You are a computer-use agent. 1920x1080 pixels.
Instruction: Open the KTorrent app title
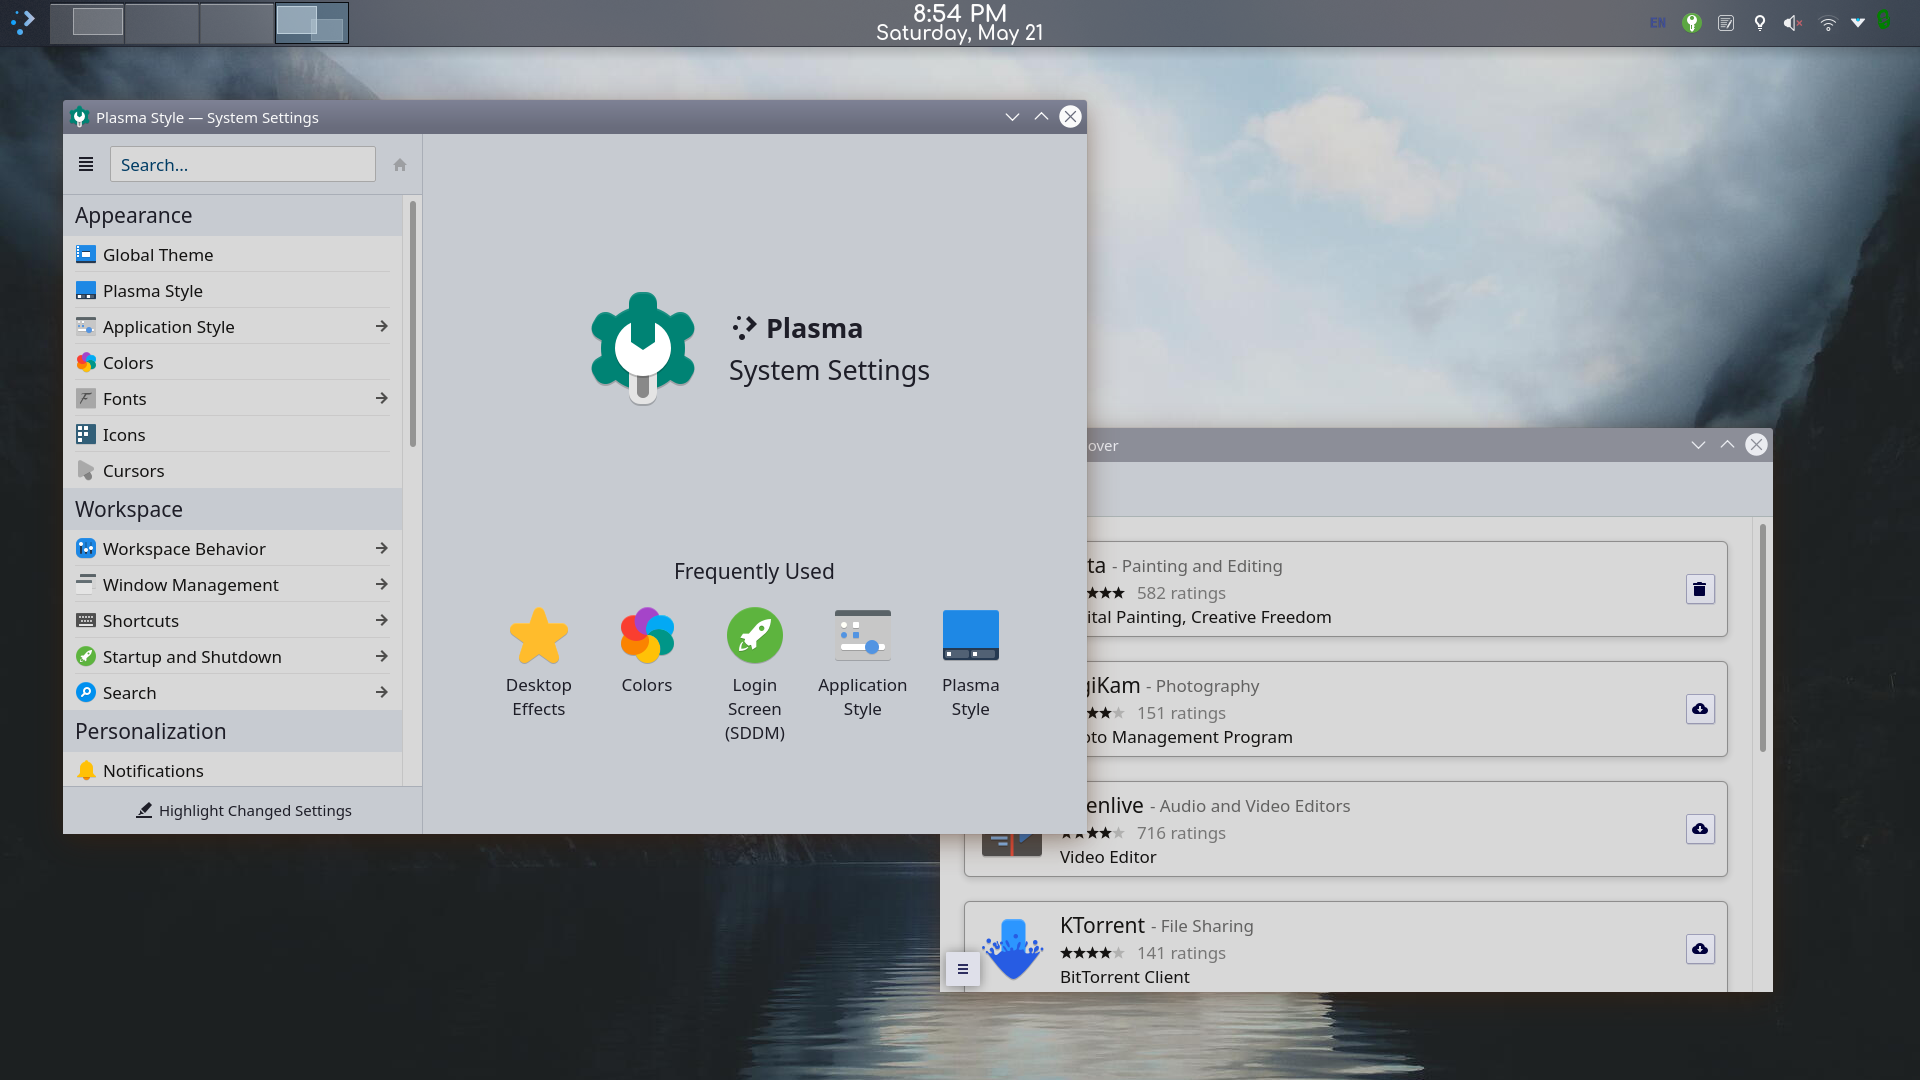coord(1102,926)
